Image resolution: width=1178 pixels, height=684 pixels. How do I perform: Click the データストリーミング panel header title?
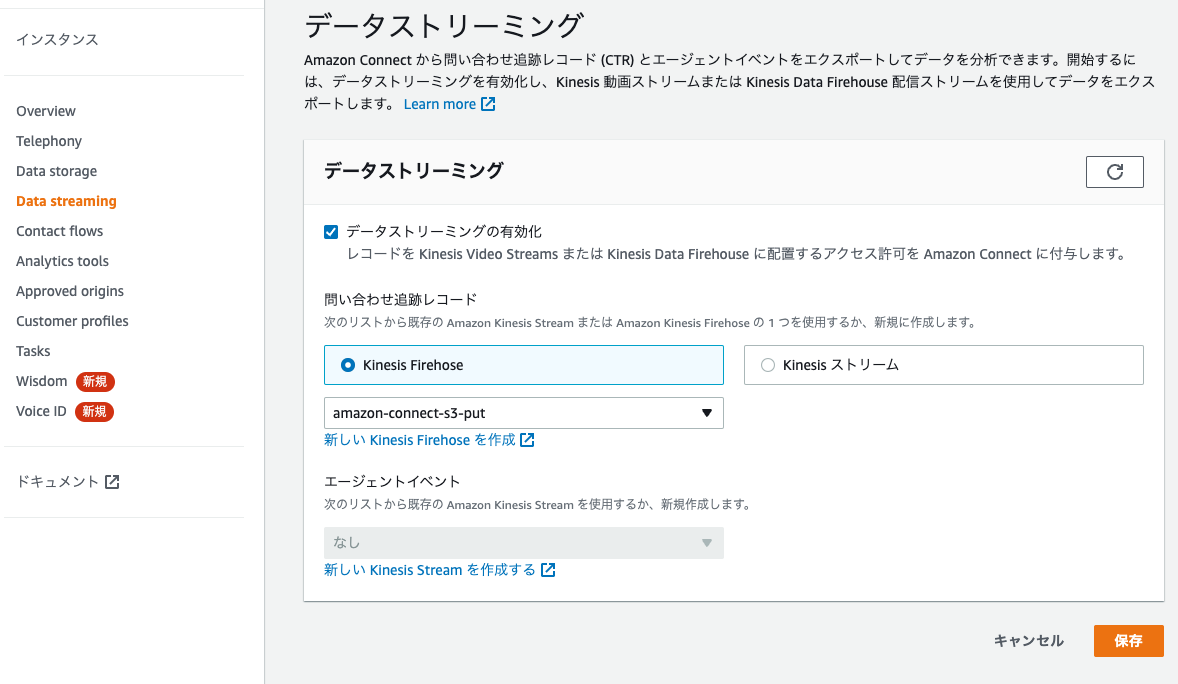413,171
